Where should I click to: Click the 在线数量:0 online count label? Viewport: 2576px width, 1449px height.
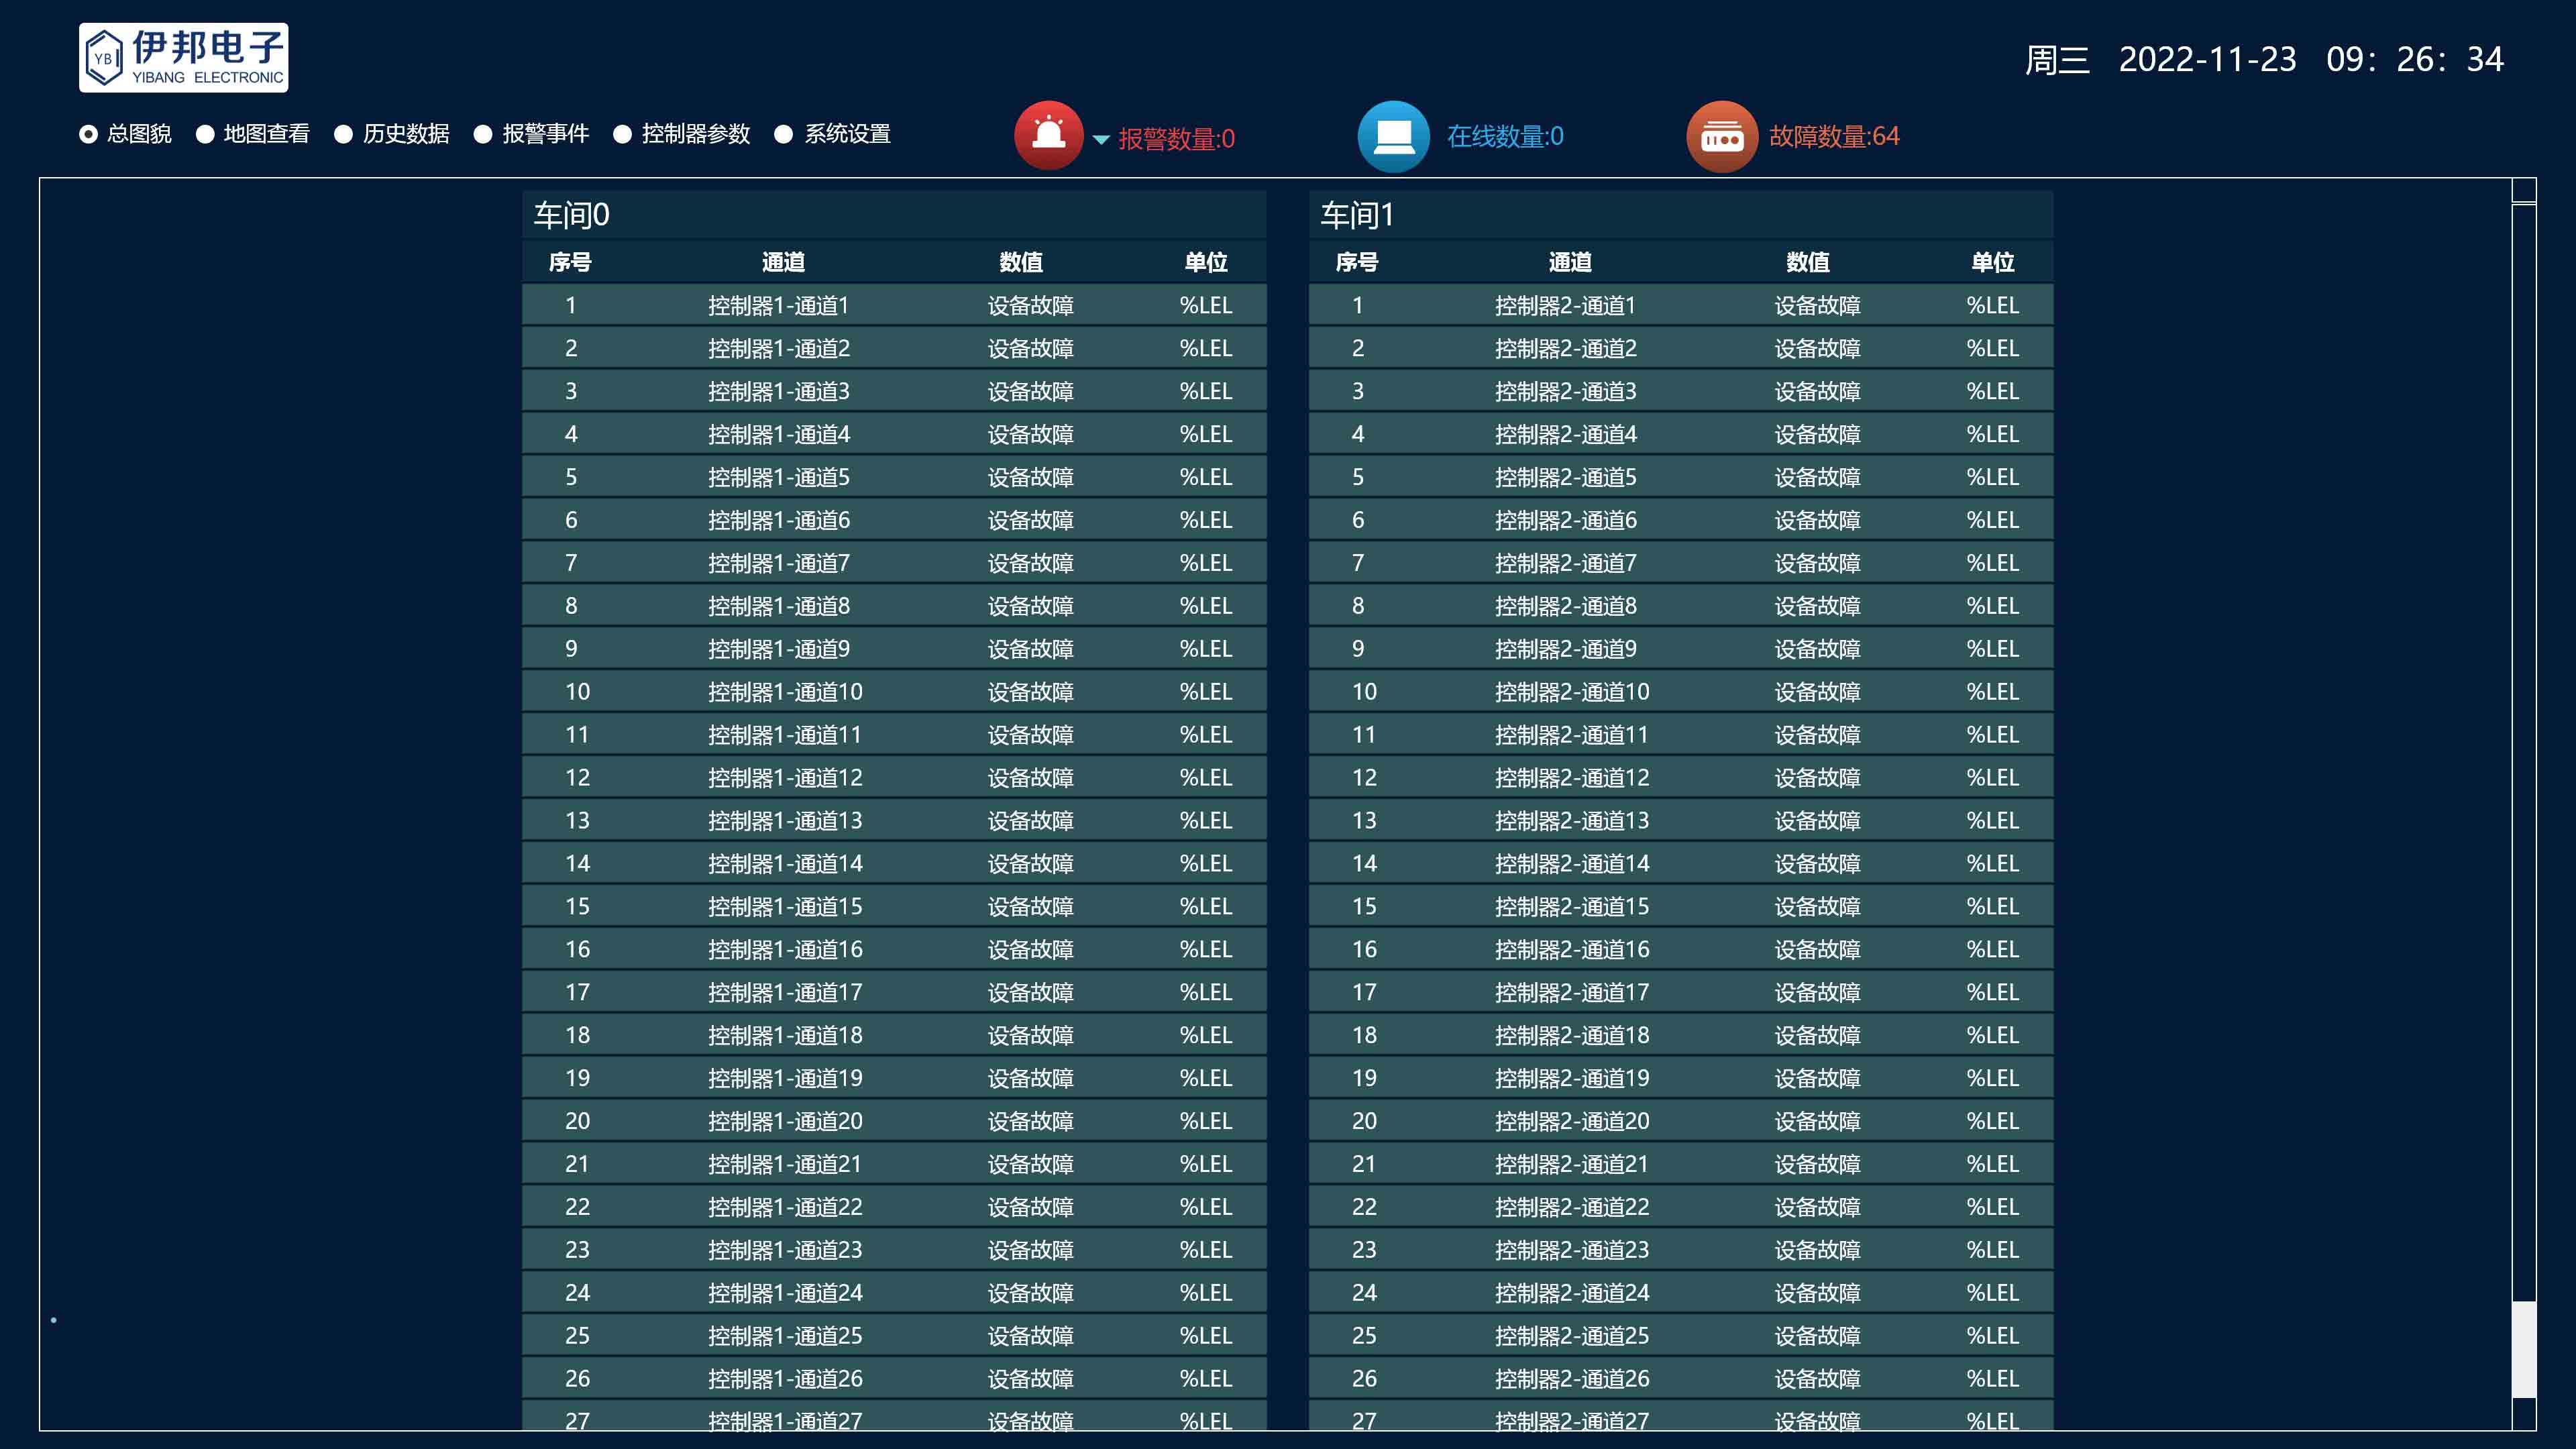[1505, 136]
